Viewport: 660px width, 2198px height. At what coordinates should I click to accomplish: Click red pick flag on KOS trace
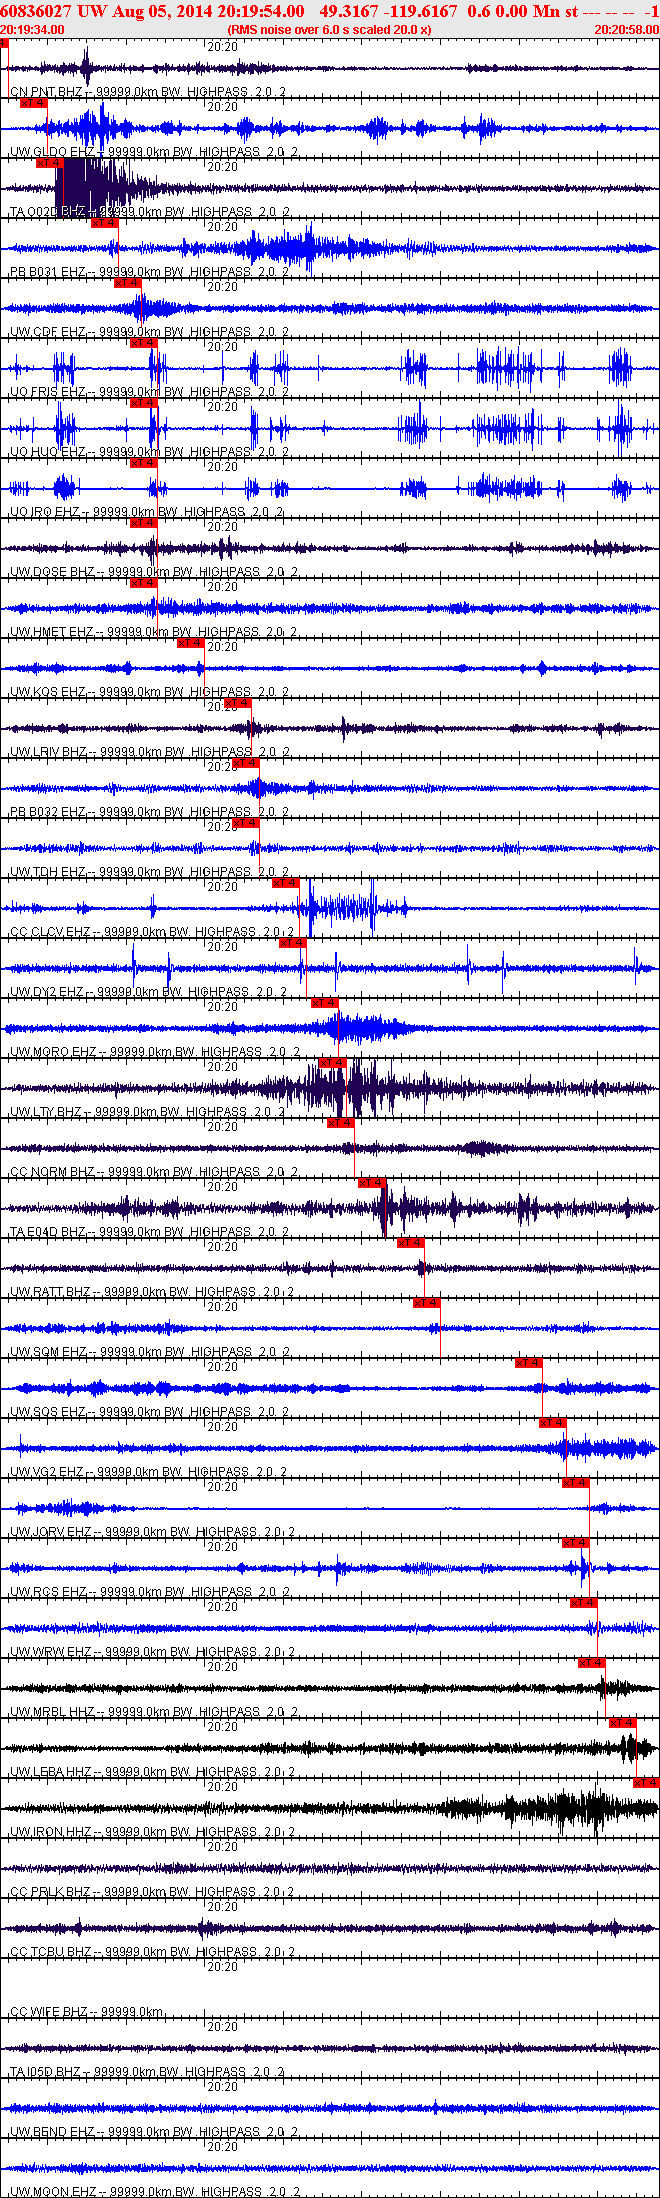pos(191,643)
